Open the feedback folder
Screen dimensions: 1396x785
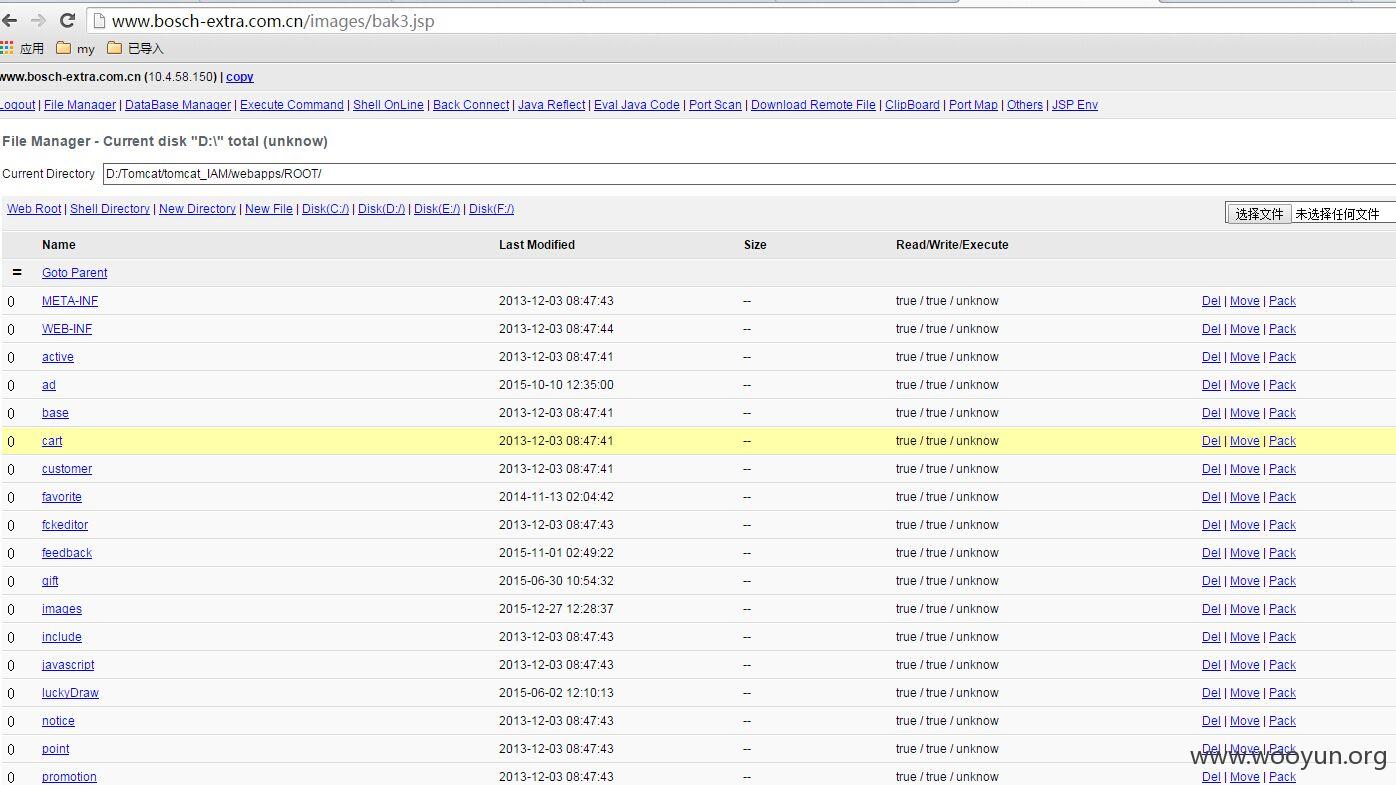67,553
